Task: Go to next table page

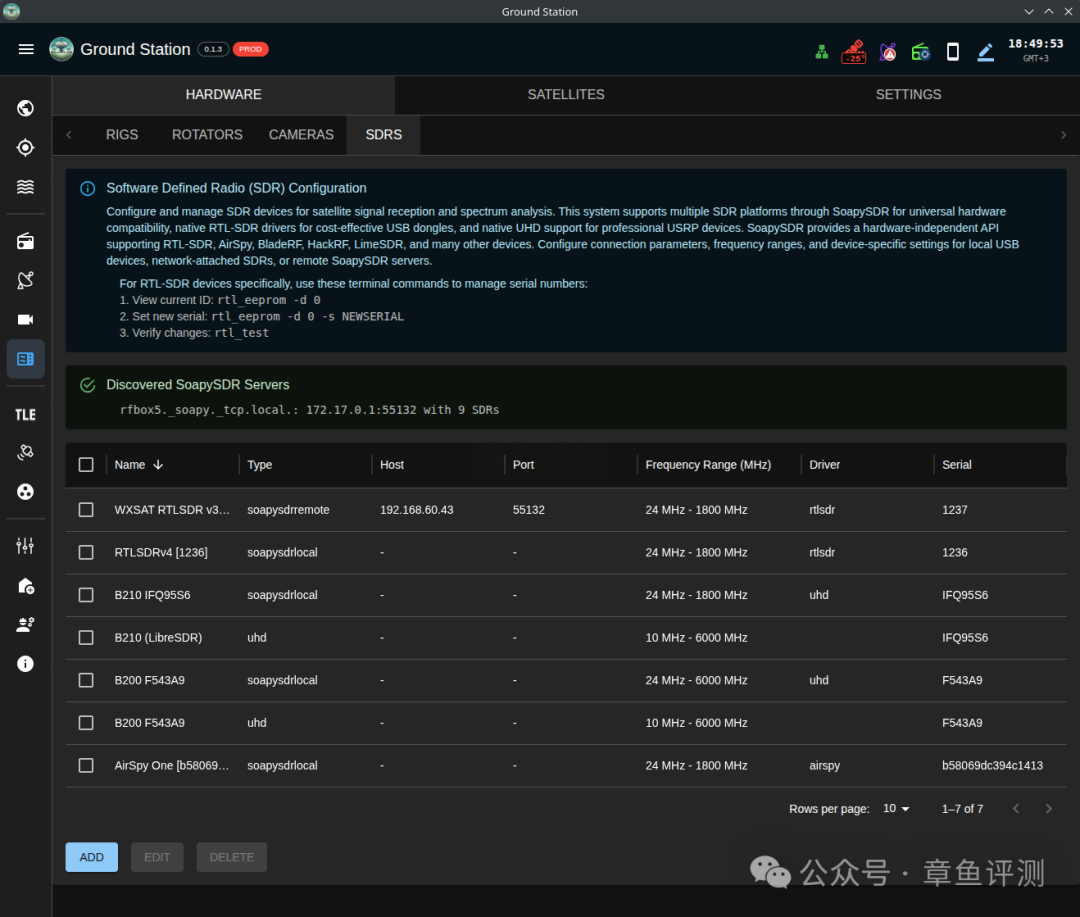Action: tap(1048, 809)
